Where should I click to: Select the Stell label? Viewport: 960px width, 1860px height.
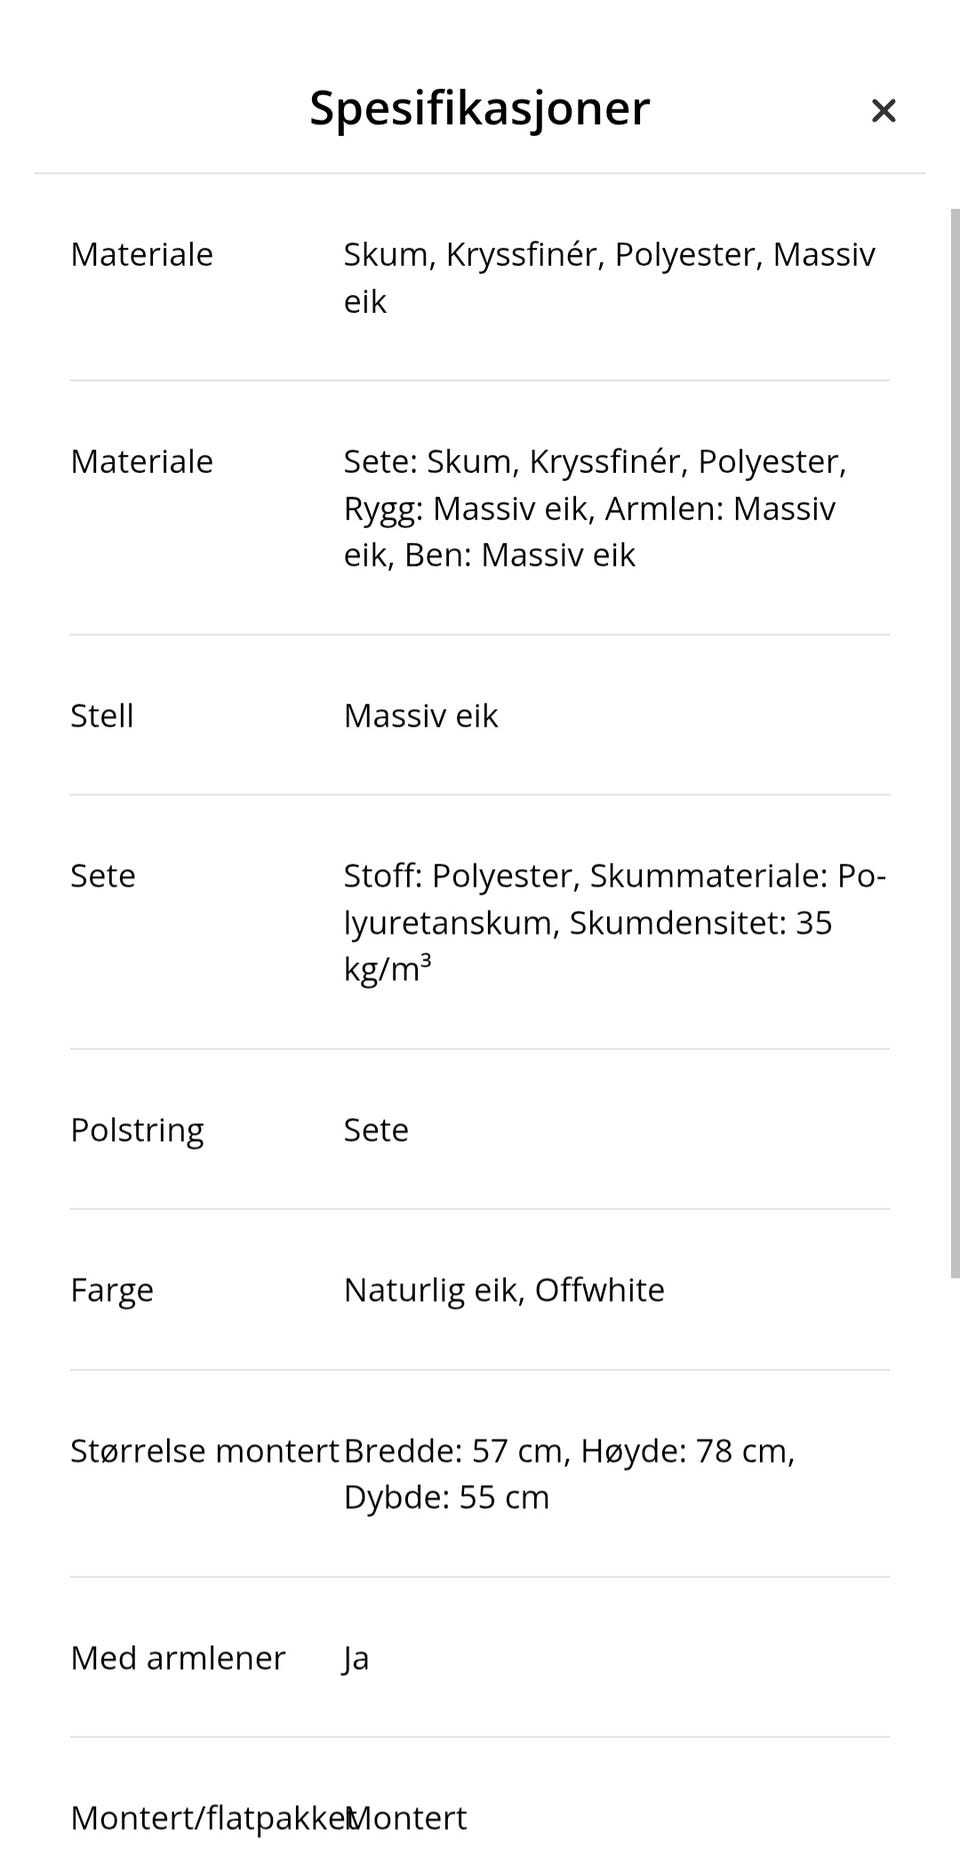101,716
